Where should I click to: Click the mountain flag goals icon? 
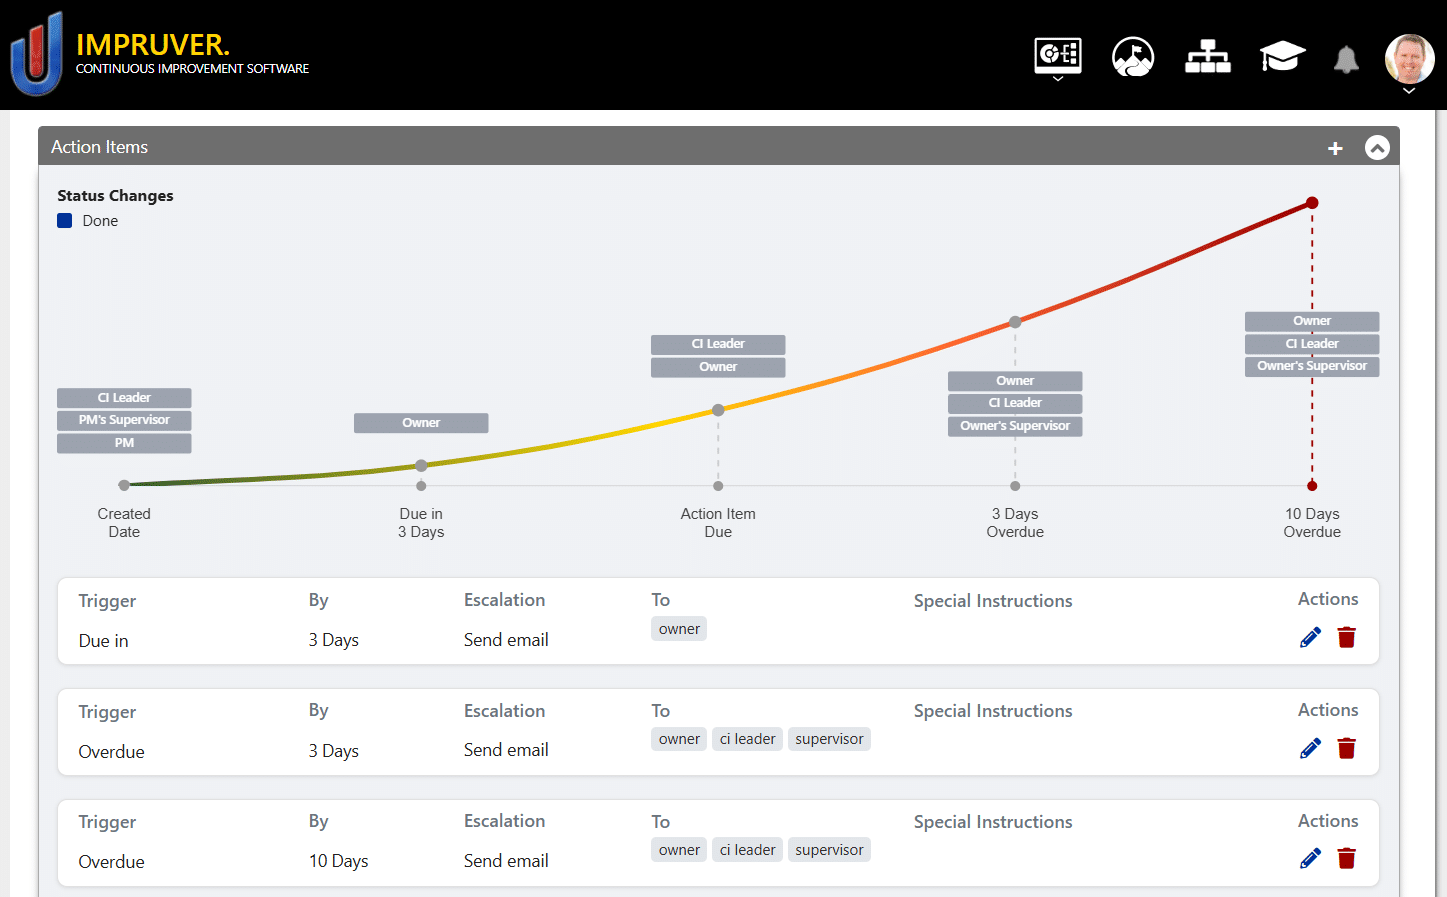click(1132, 57)
